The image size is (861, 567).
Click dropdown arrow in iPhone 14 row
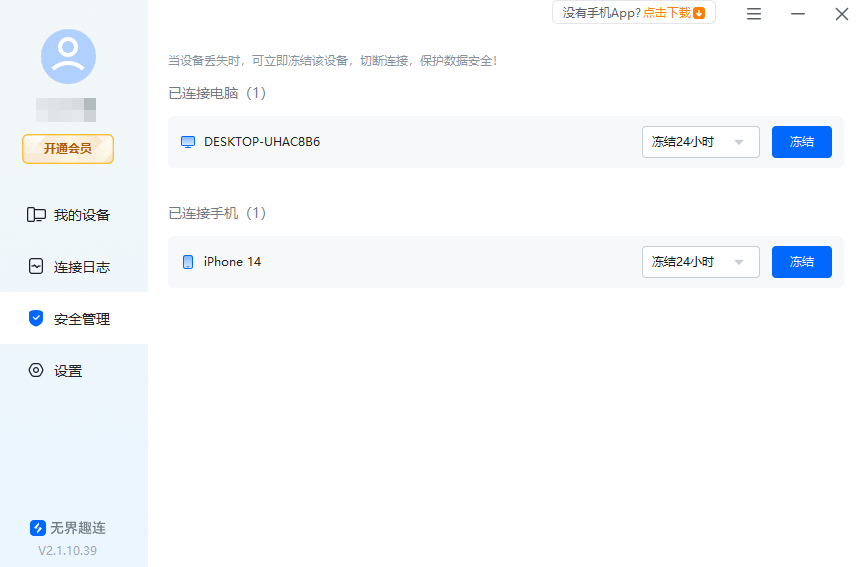[739, 262]
